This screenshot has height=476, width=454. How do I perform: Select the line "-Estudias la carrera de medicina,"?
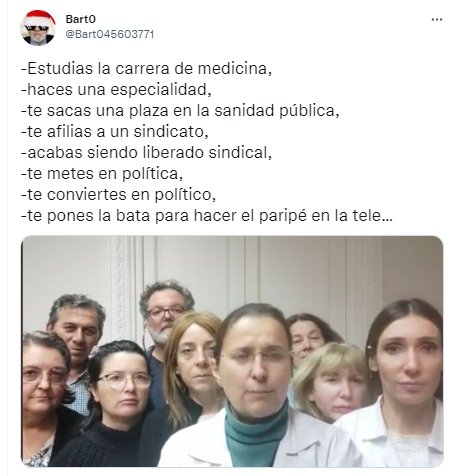[x=146, y=69]
